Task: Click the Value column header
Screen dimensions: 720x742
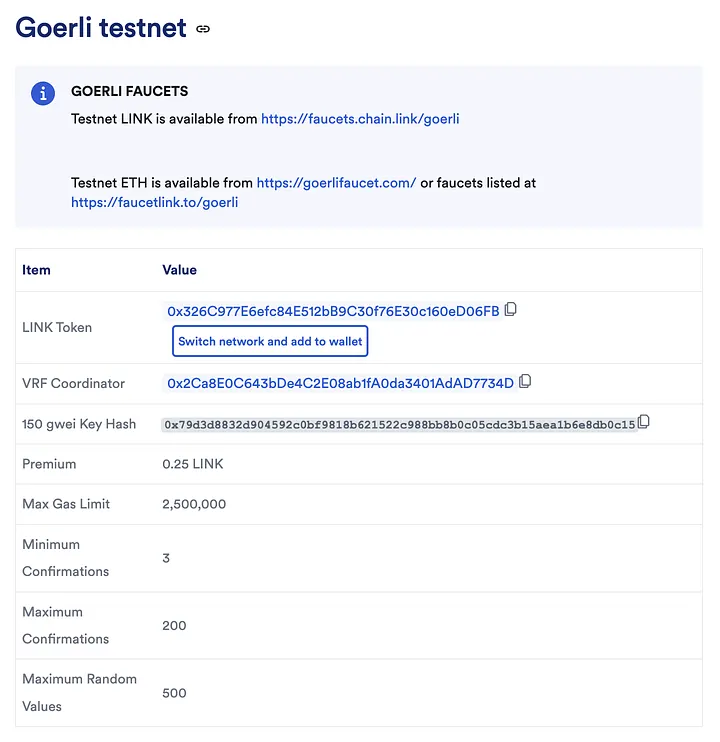Action: point(179,270)
